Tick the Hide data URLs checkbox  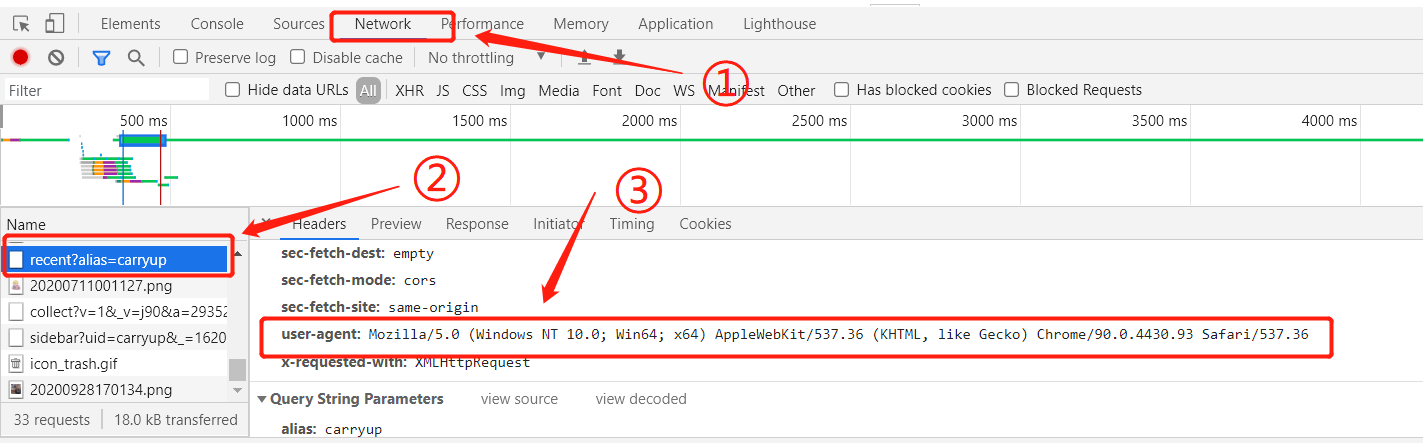tap(233, 90)
